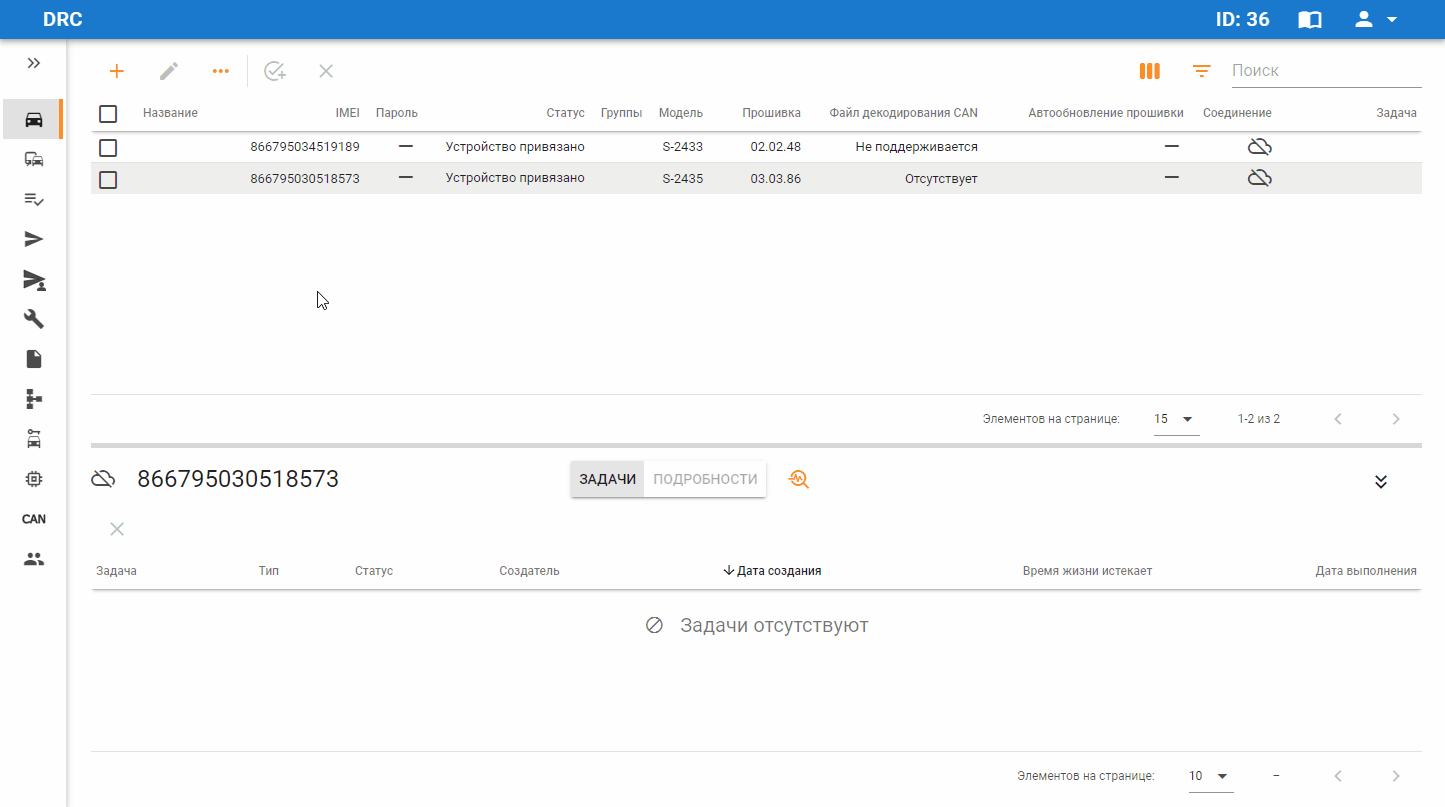Click the top toolbar X cancel icon

coord(326,71)
